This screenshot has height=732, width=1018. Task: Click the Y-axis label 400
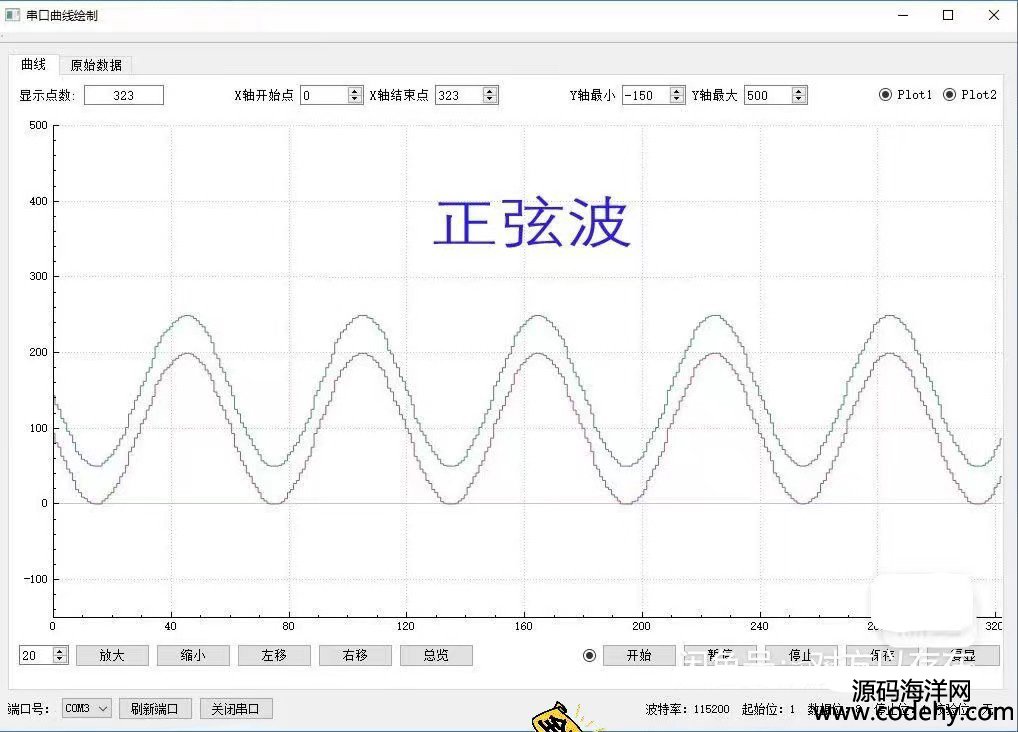pos(38,201)
